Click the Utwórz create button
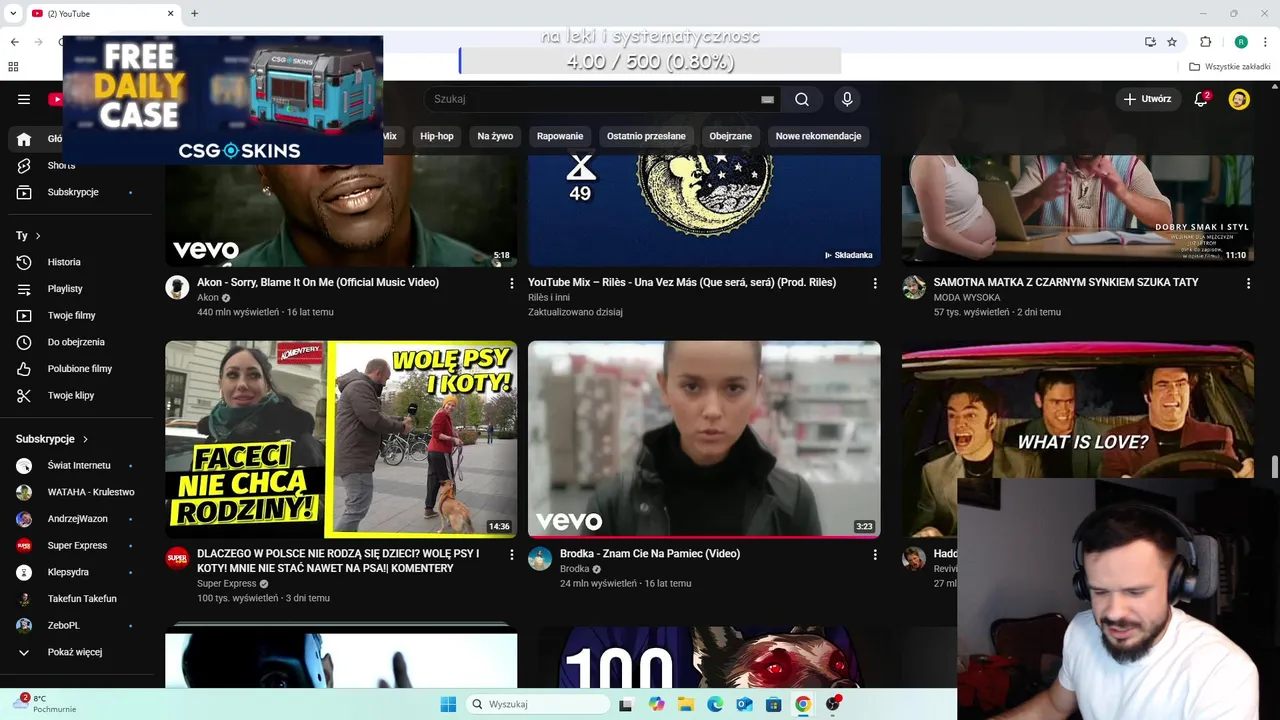 coord(1147,99)
